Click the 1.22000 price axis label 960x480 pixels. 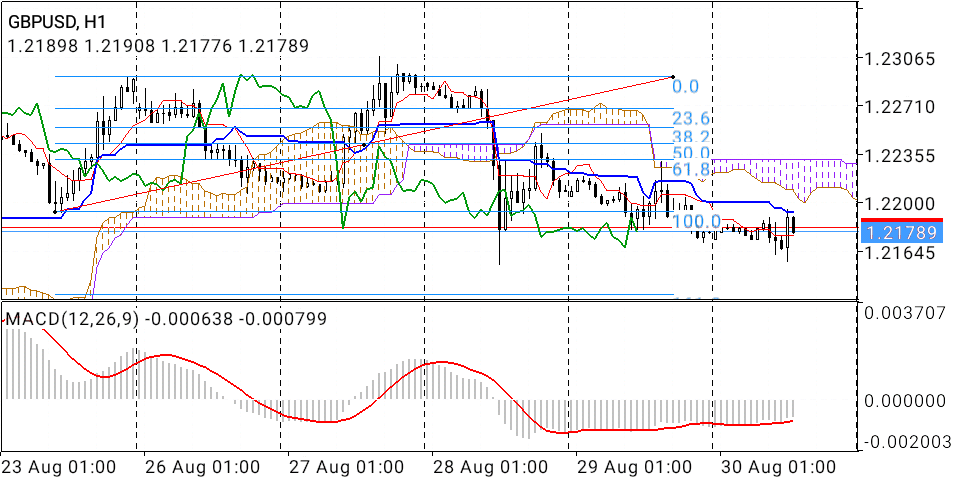(902, 203)
